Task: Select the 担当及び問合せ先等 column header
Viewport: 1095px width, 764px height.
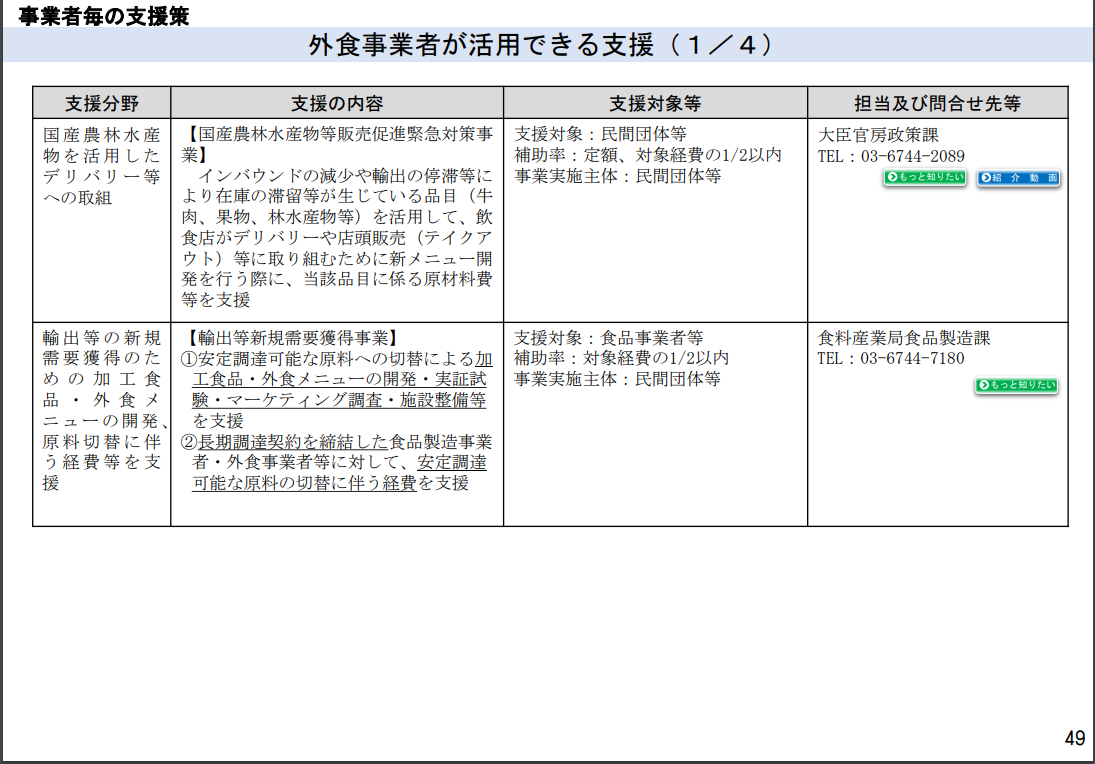Action: click(938, 103)
